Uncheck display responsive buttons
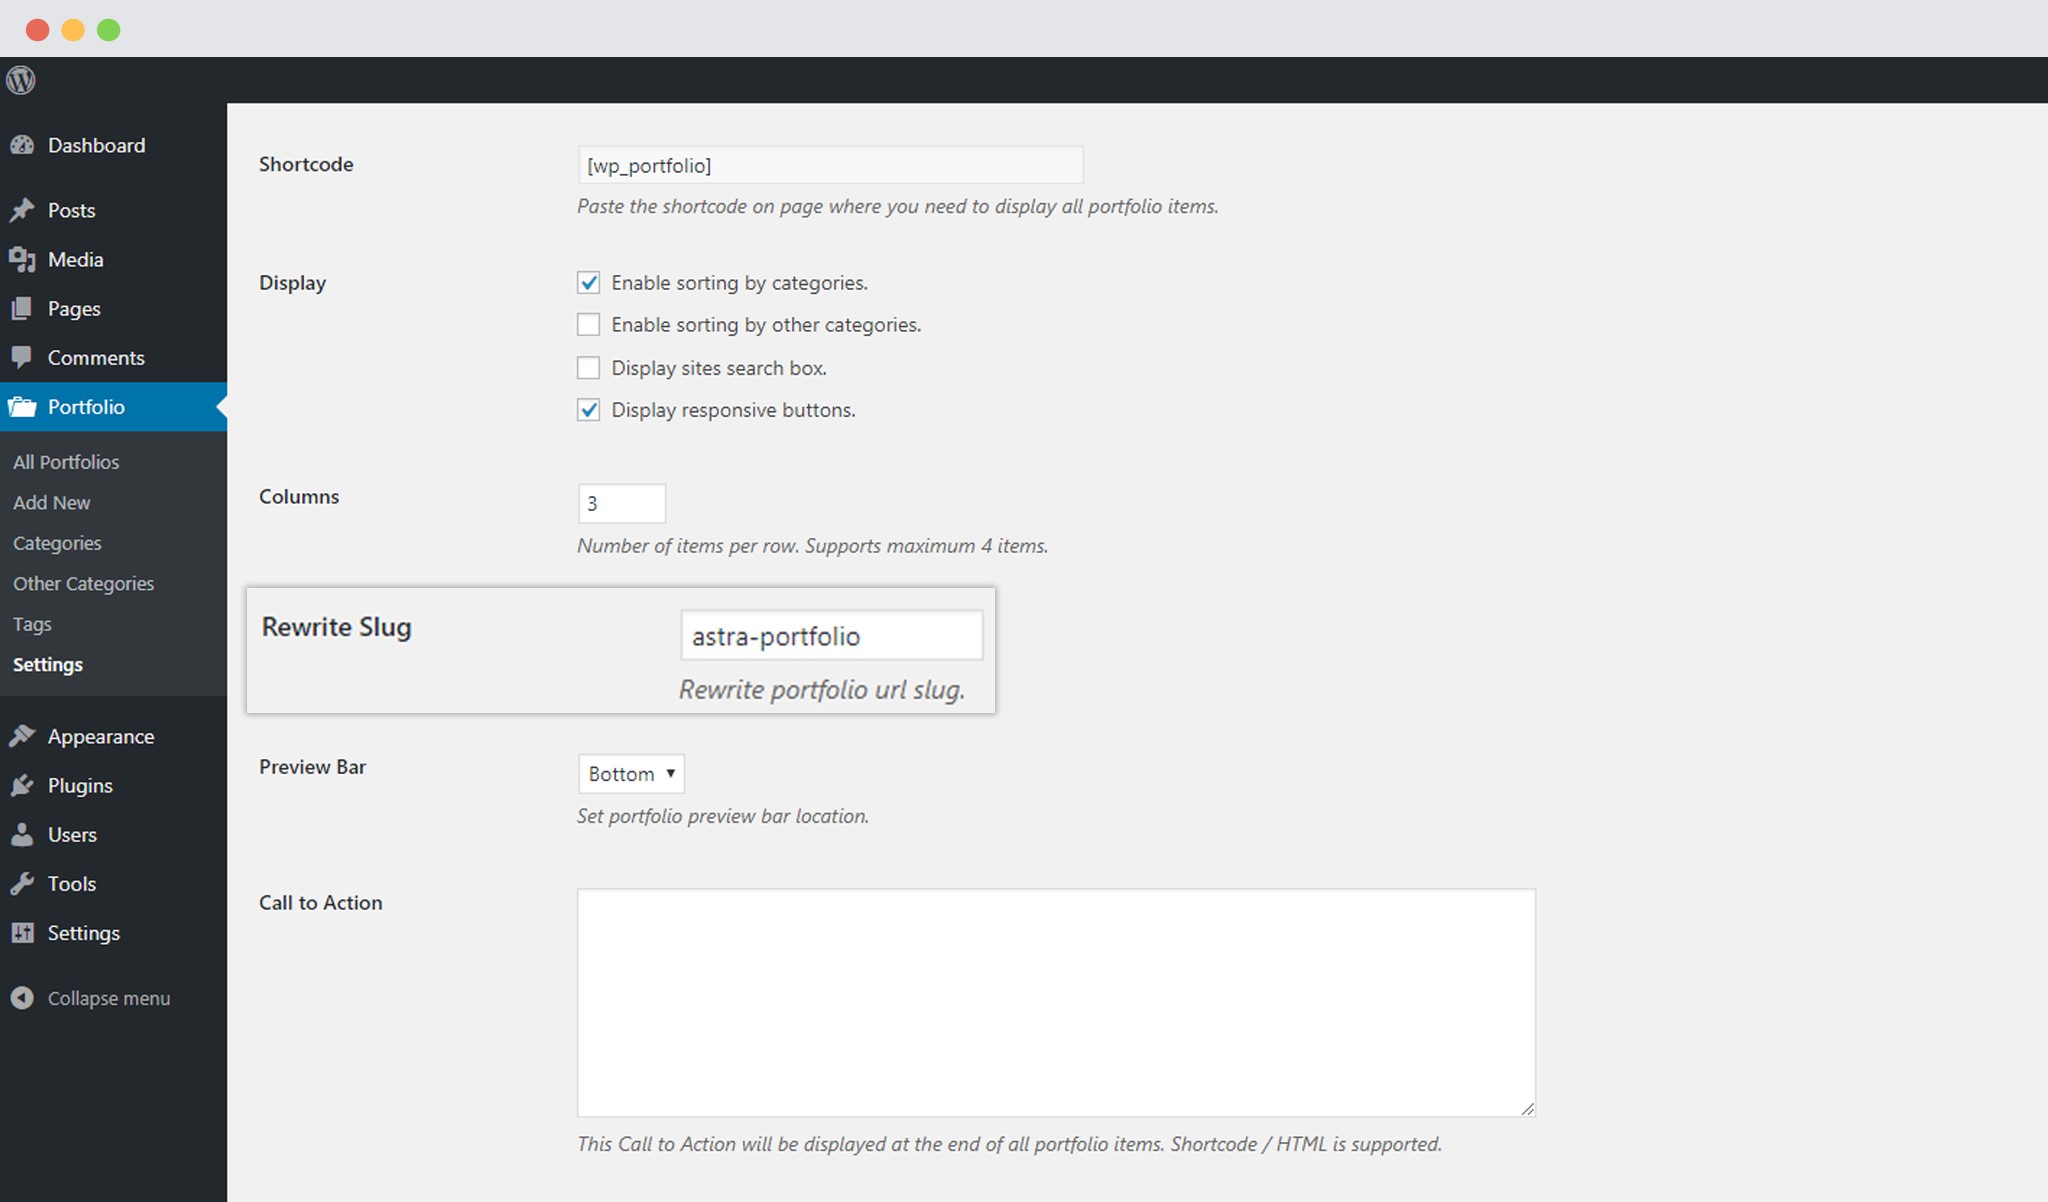This screenshot has height=1202, width=2048. [588, 409]
